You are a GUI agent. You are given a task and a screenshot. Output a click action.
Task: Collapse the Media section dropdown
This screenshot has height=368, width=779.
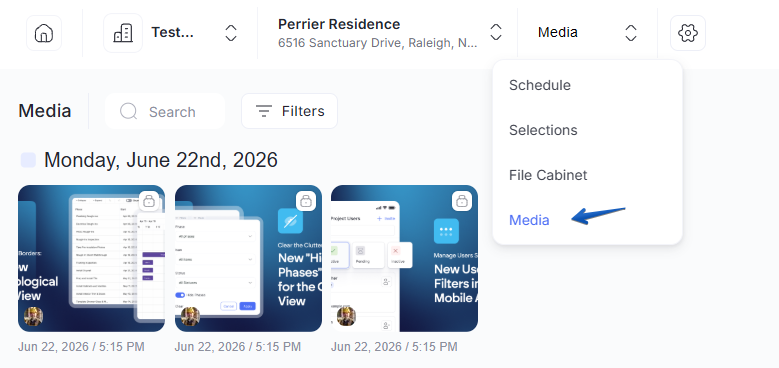(x=630, y=33)
